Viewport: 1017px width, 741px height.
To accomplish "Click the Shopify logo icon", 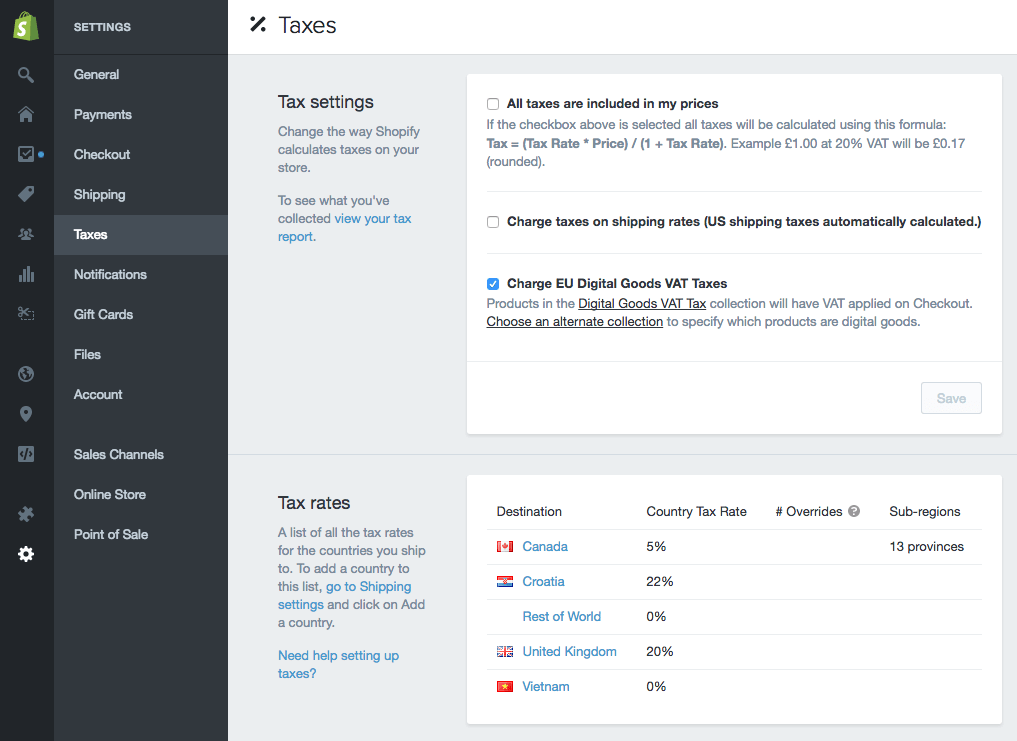I will coord(26,27).
